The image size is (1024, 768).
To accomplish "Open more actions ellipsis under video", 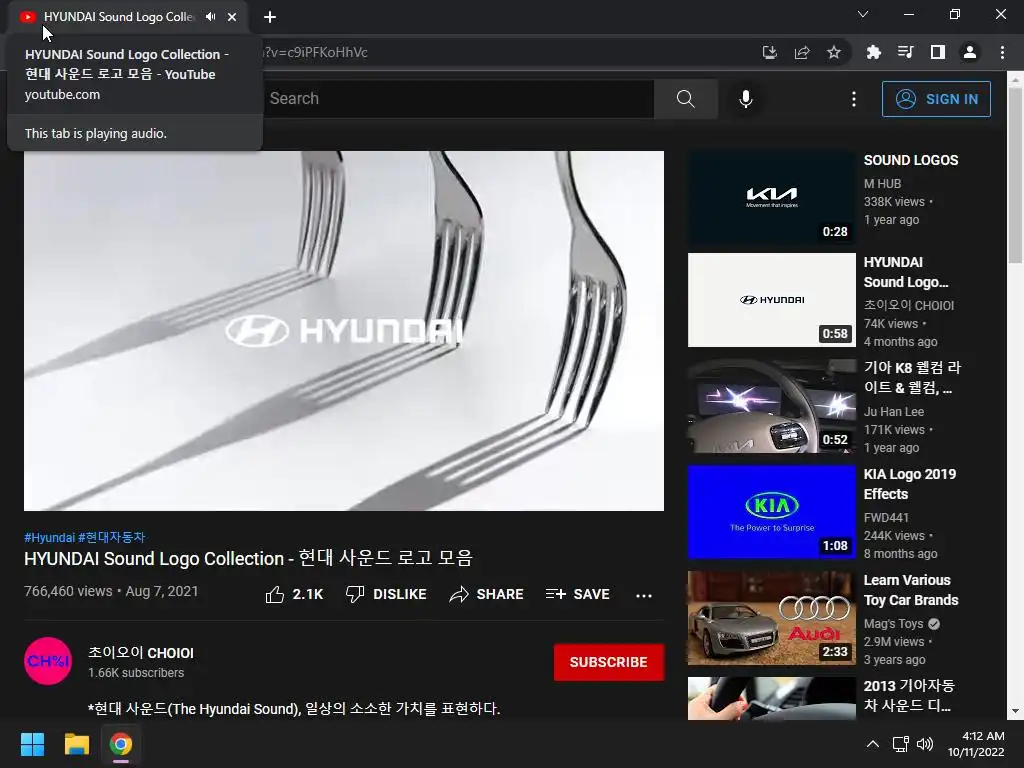I will click(x=644, y=595).
